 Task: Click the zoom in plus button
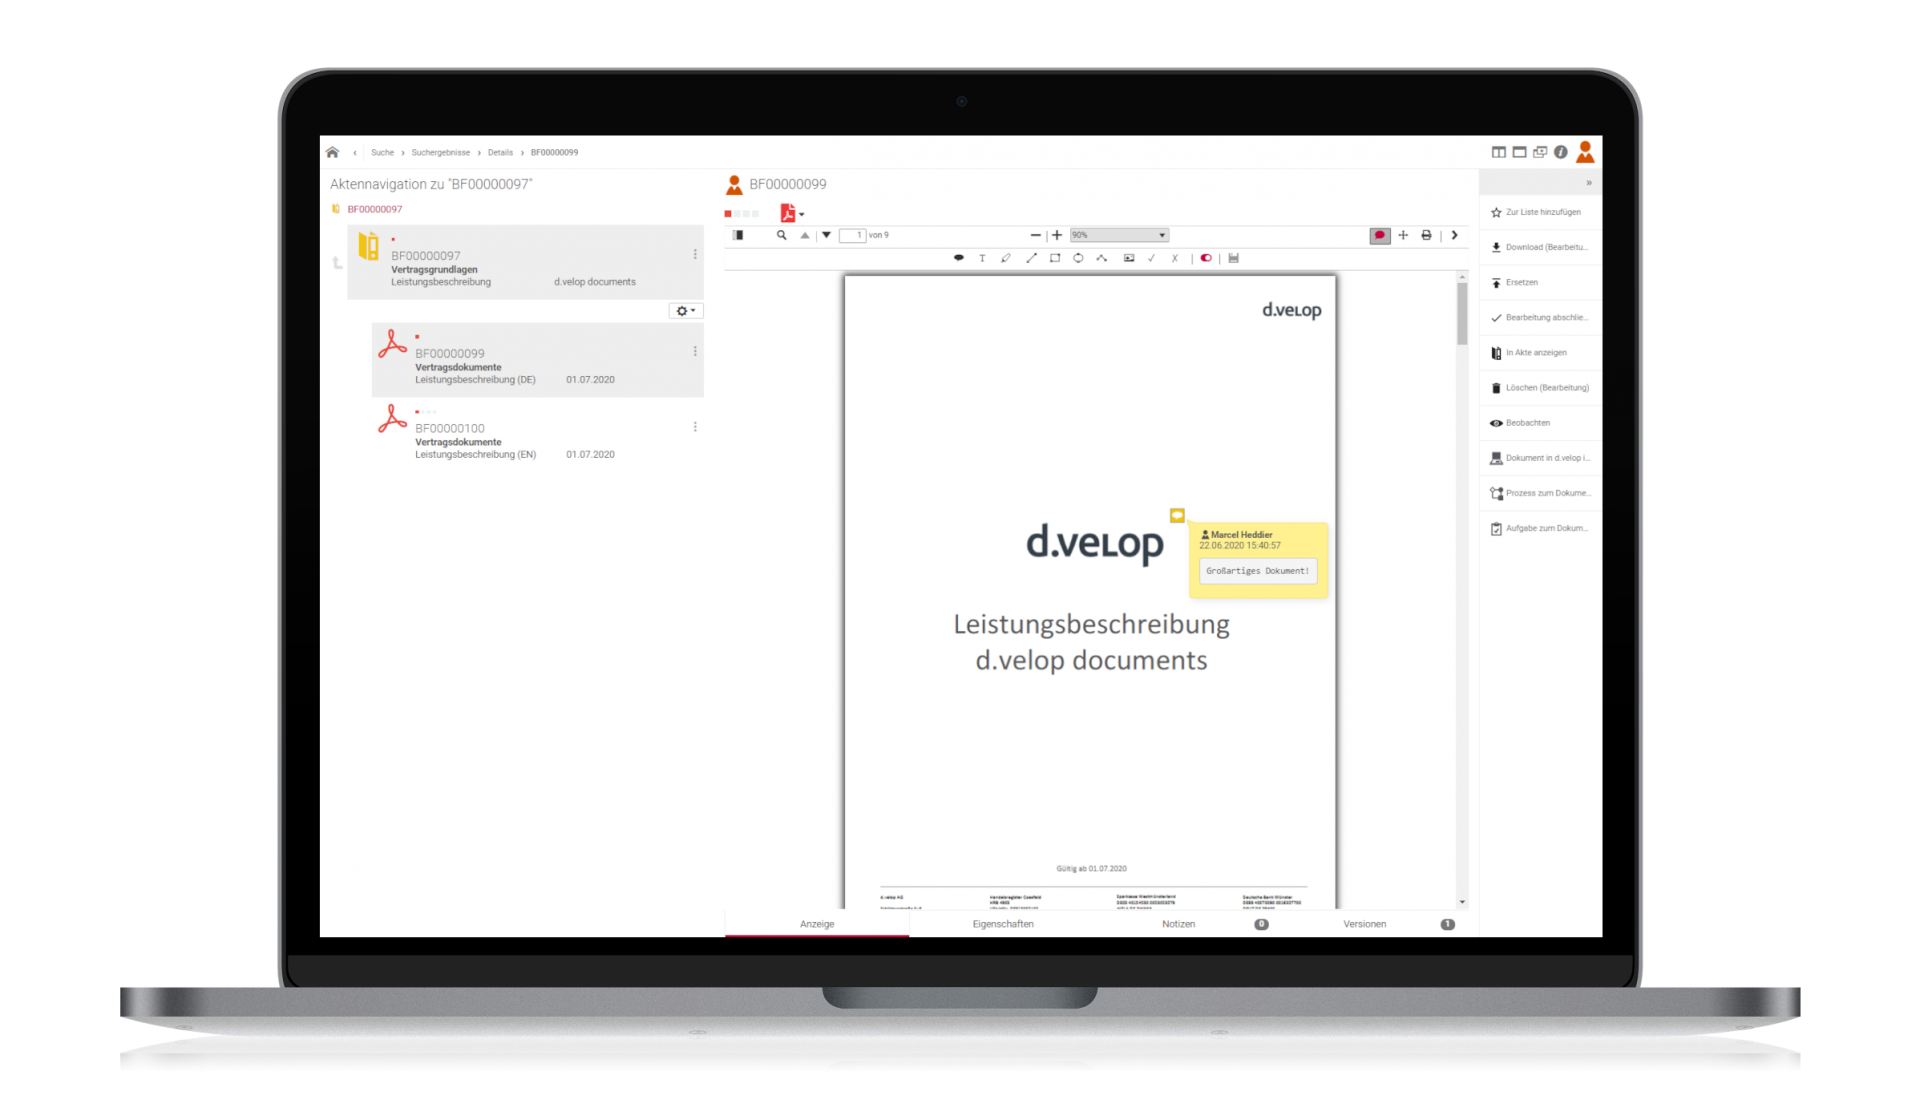point(1057,235)
